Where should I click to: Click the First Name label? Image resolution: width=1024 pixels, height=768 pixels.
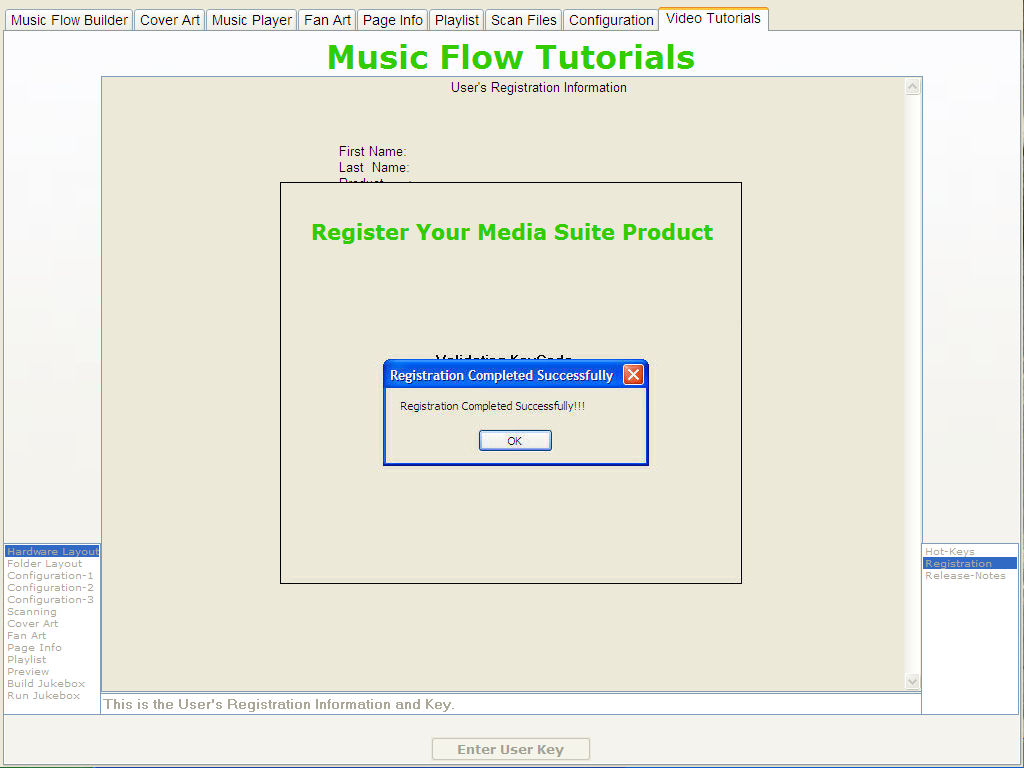pyautogui.click(x=372, y=152)
